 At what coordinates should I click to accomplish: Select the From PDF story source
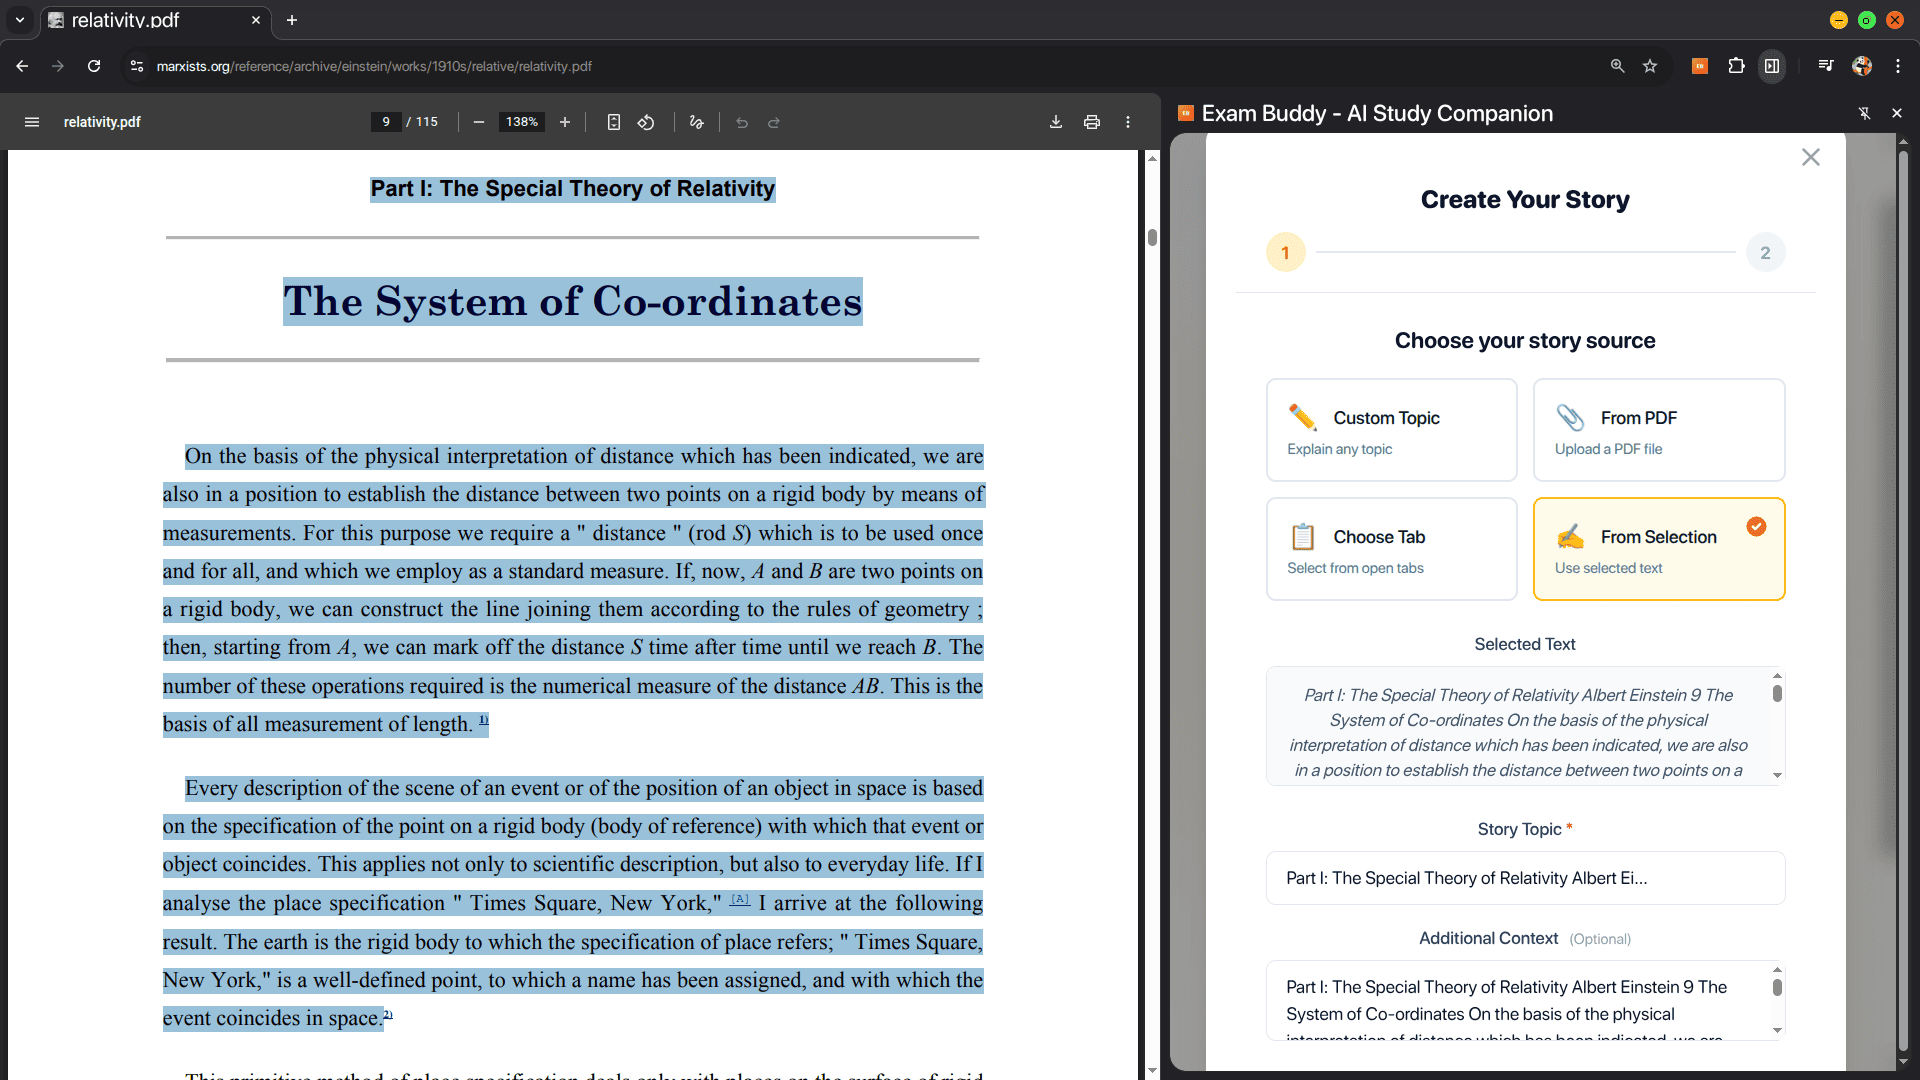pos(1658,430)
